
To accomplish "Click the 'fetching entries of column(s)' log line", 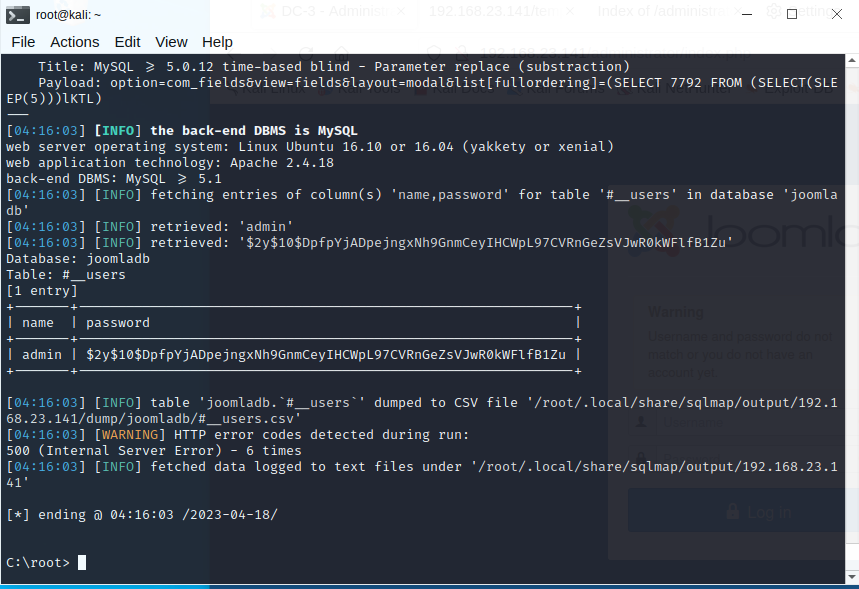I will pyautogui.click(x=422, y=203).
